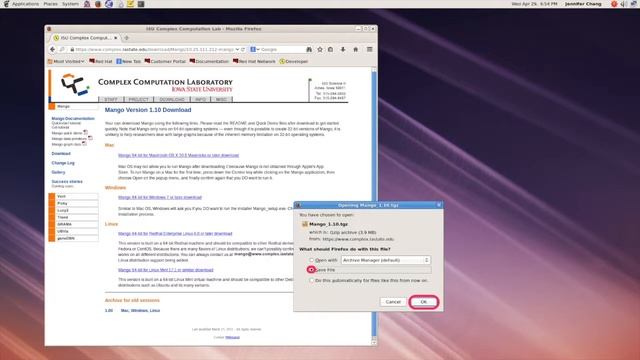The image size is (640, 360).
Task: Open a new tab with the plus icon
Action: (x=127, y=38)
